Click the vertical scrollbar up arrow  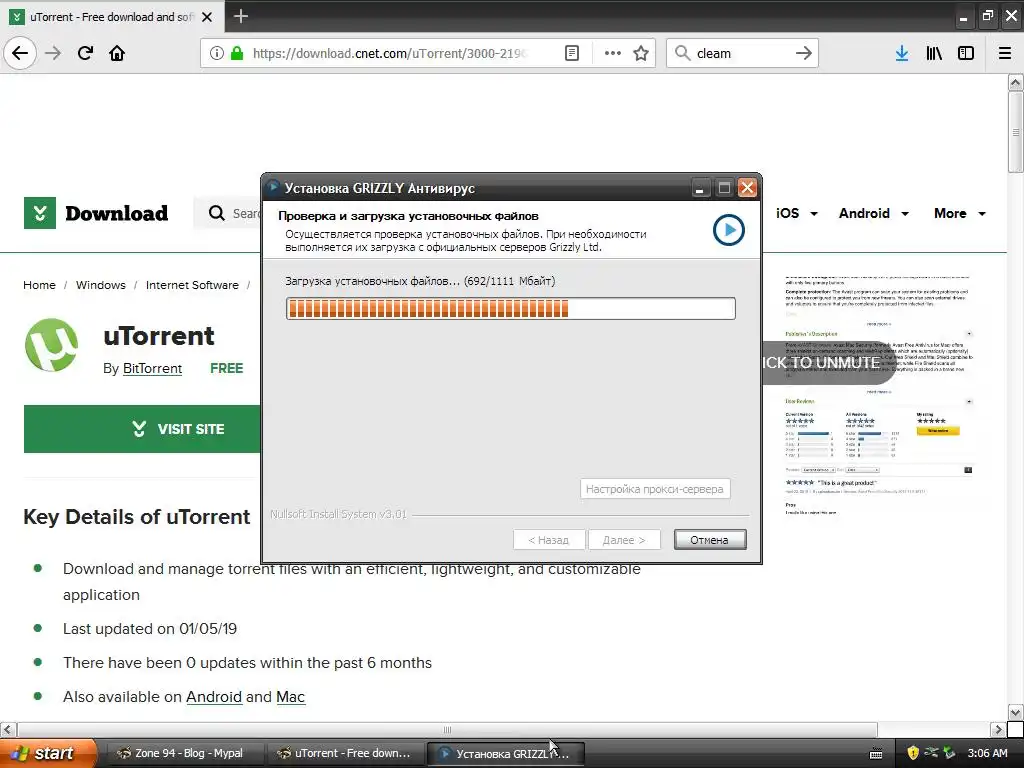[x=1015, y=82]
